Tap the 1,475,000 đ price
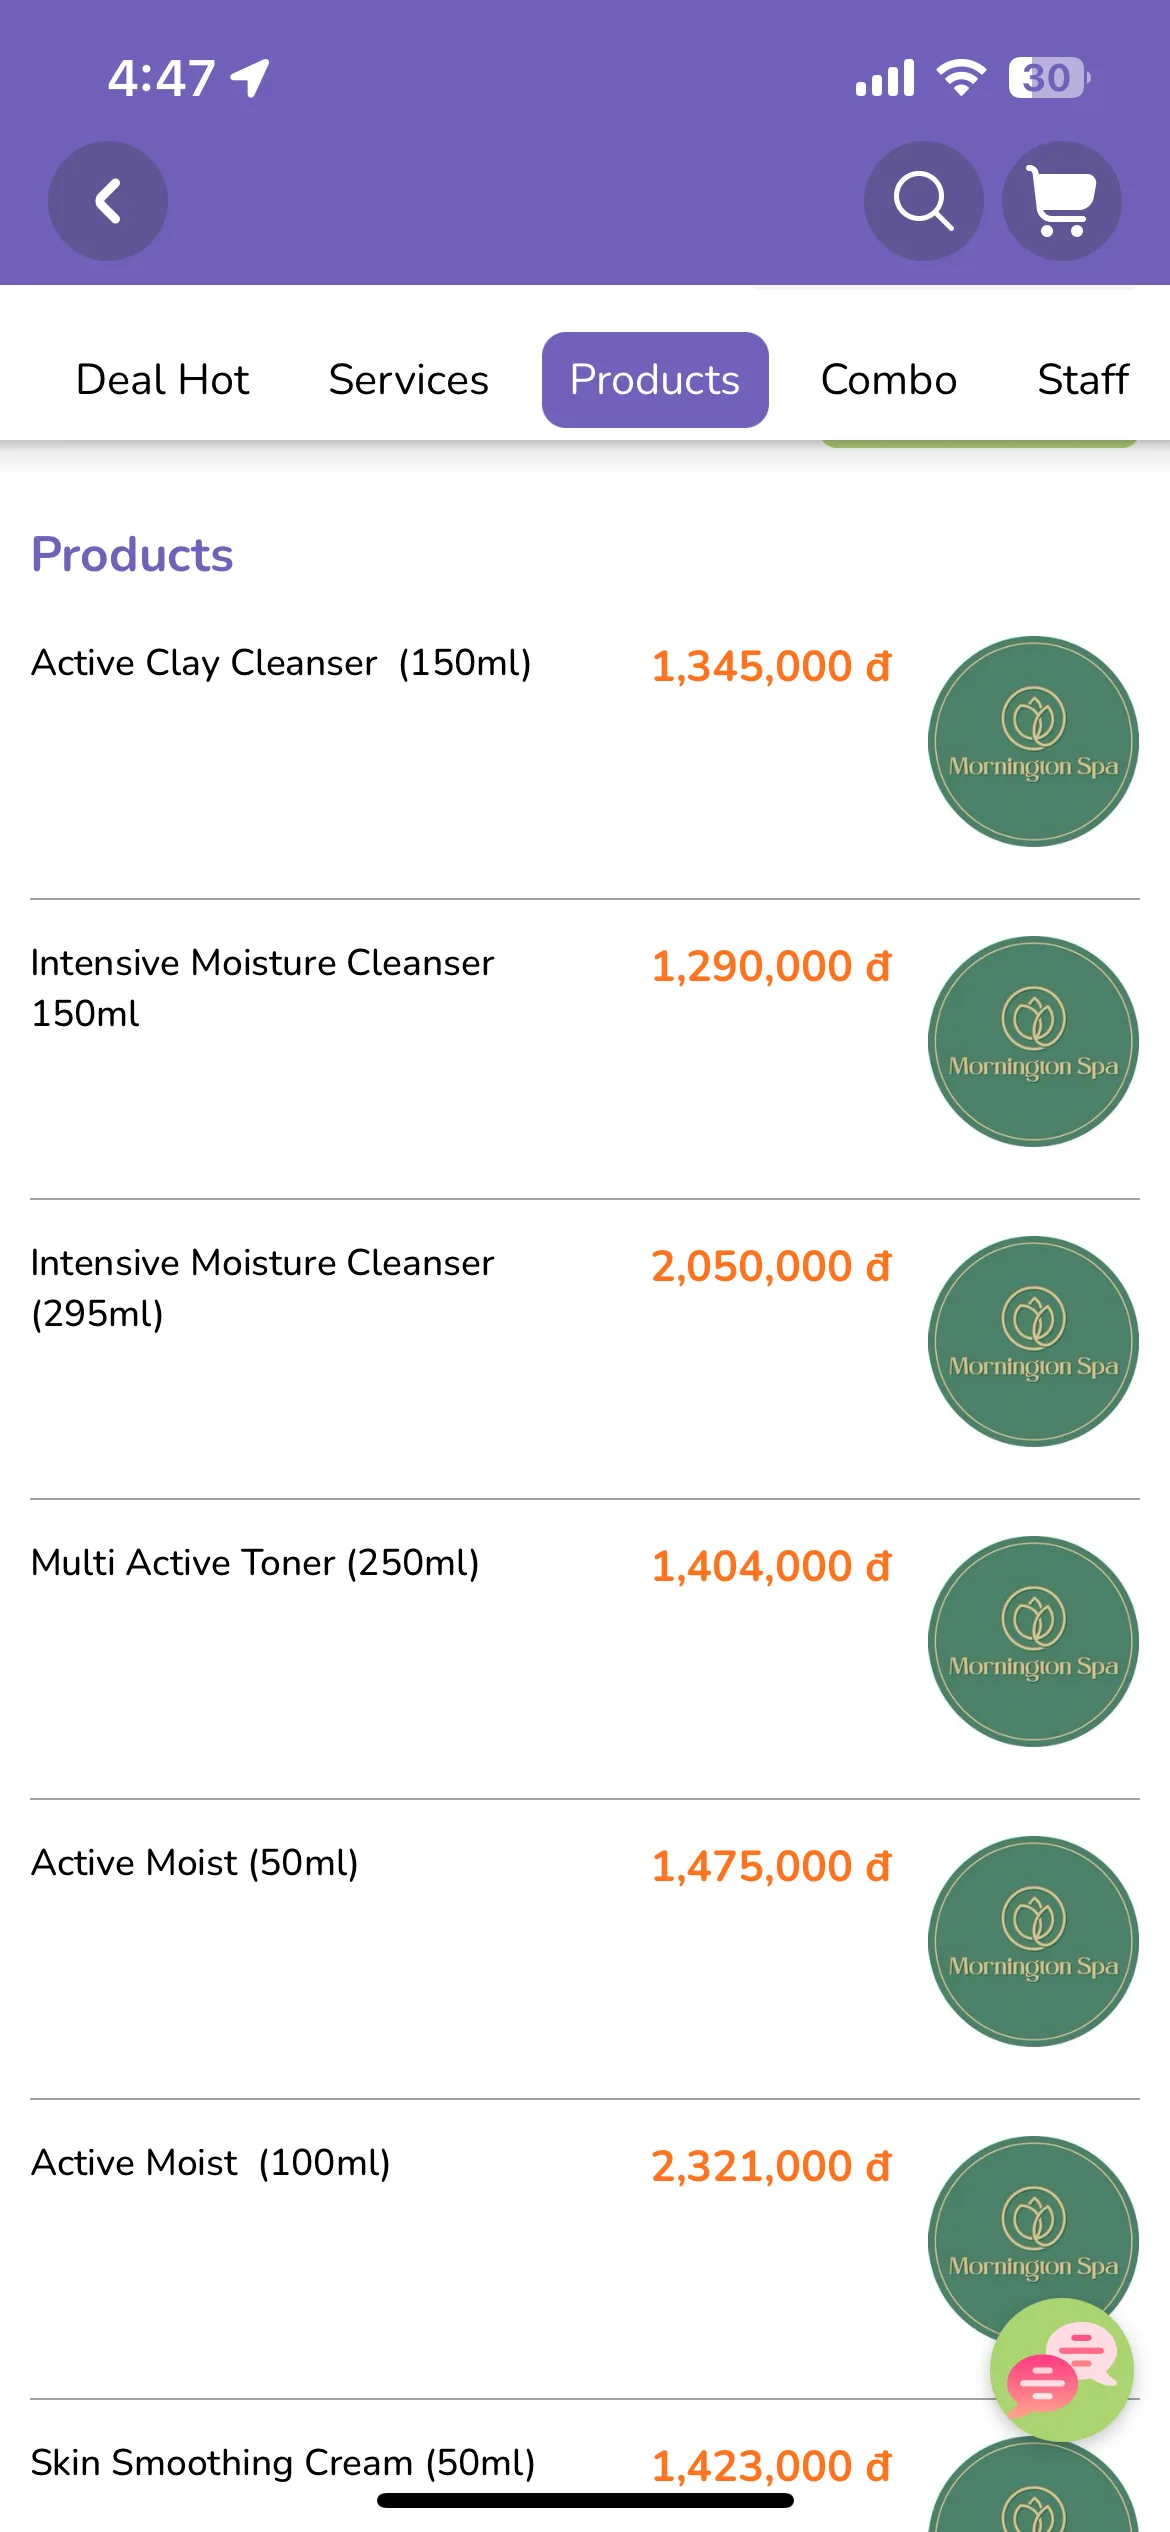Viewport: 1170px width, 2532px height. (x=771, y=1866)
